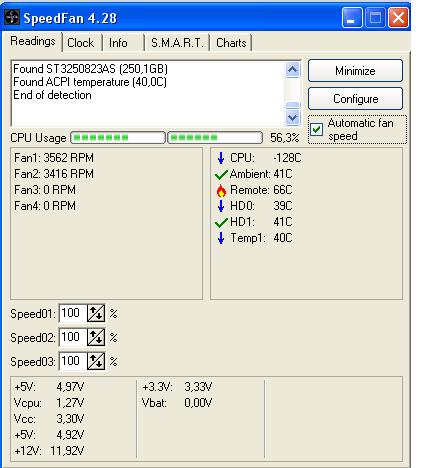Click the Speed02 up/down spinner
The image size is (431, 468).
pos(96,337)
